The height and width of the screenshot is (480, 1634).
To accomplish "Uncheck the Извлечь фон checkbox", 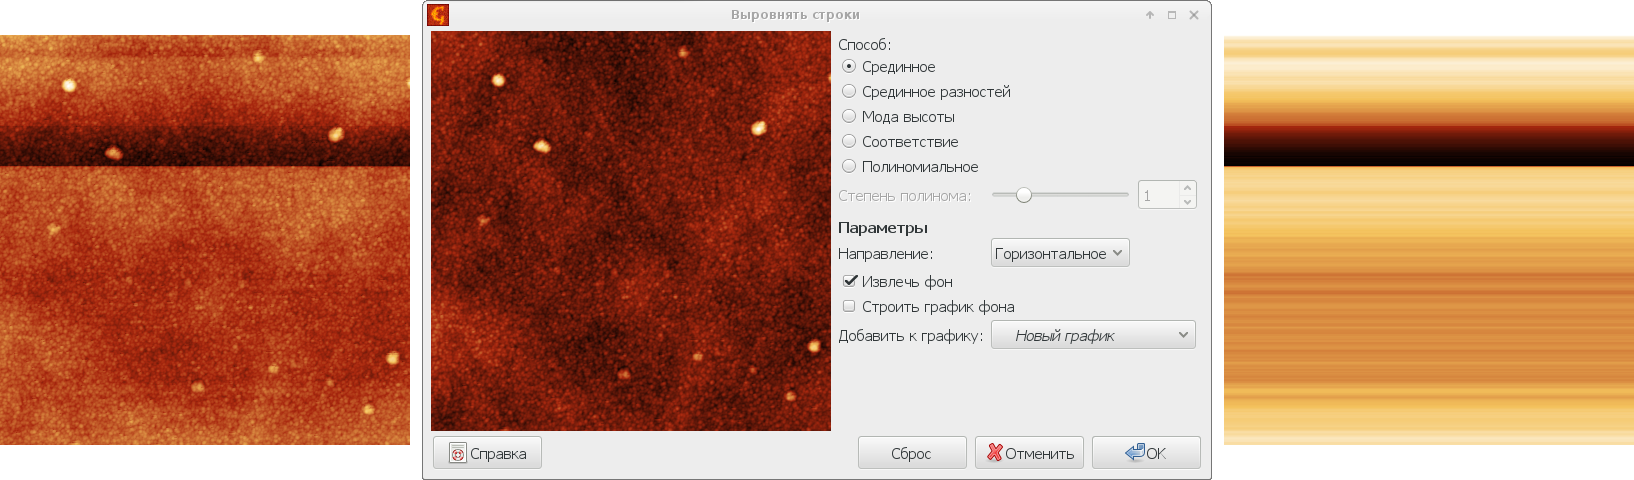I will [850, 281].
